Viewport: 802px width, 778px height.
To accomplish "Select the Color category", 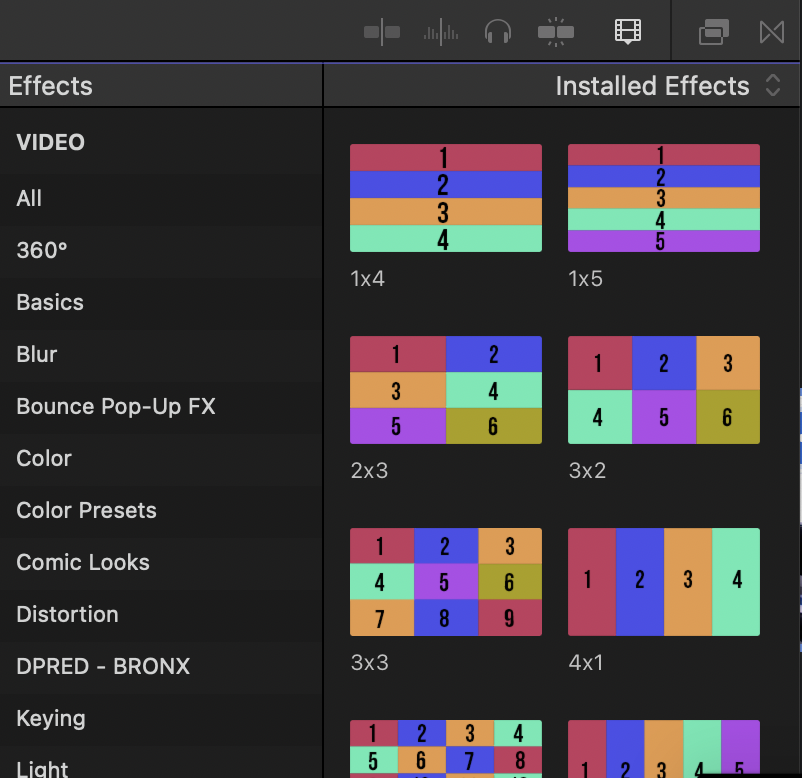I will pos(161,459).
